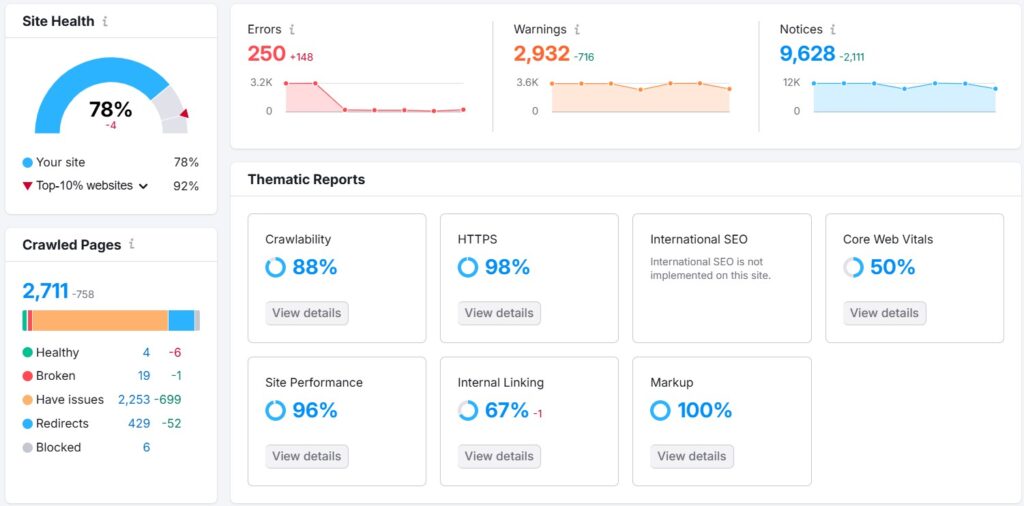The width and height of the screenshot is (1024, 506).
Task: Open Site Performance View details
Action: click(x=307, y=456)
